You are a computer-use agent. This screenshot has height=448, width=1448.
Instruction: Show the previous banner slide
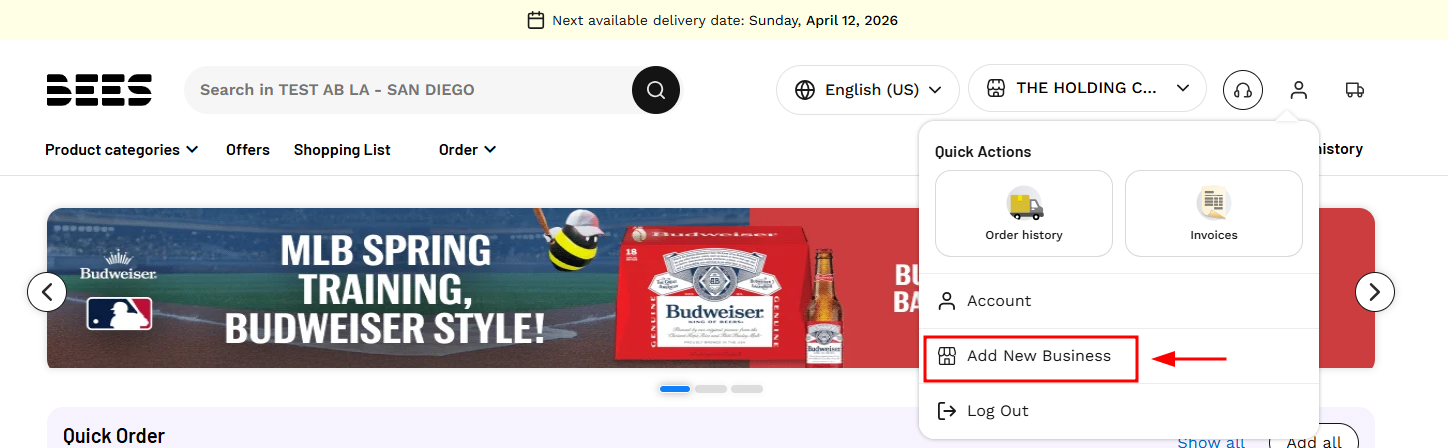(x=47, y=292)
